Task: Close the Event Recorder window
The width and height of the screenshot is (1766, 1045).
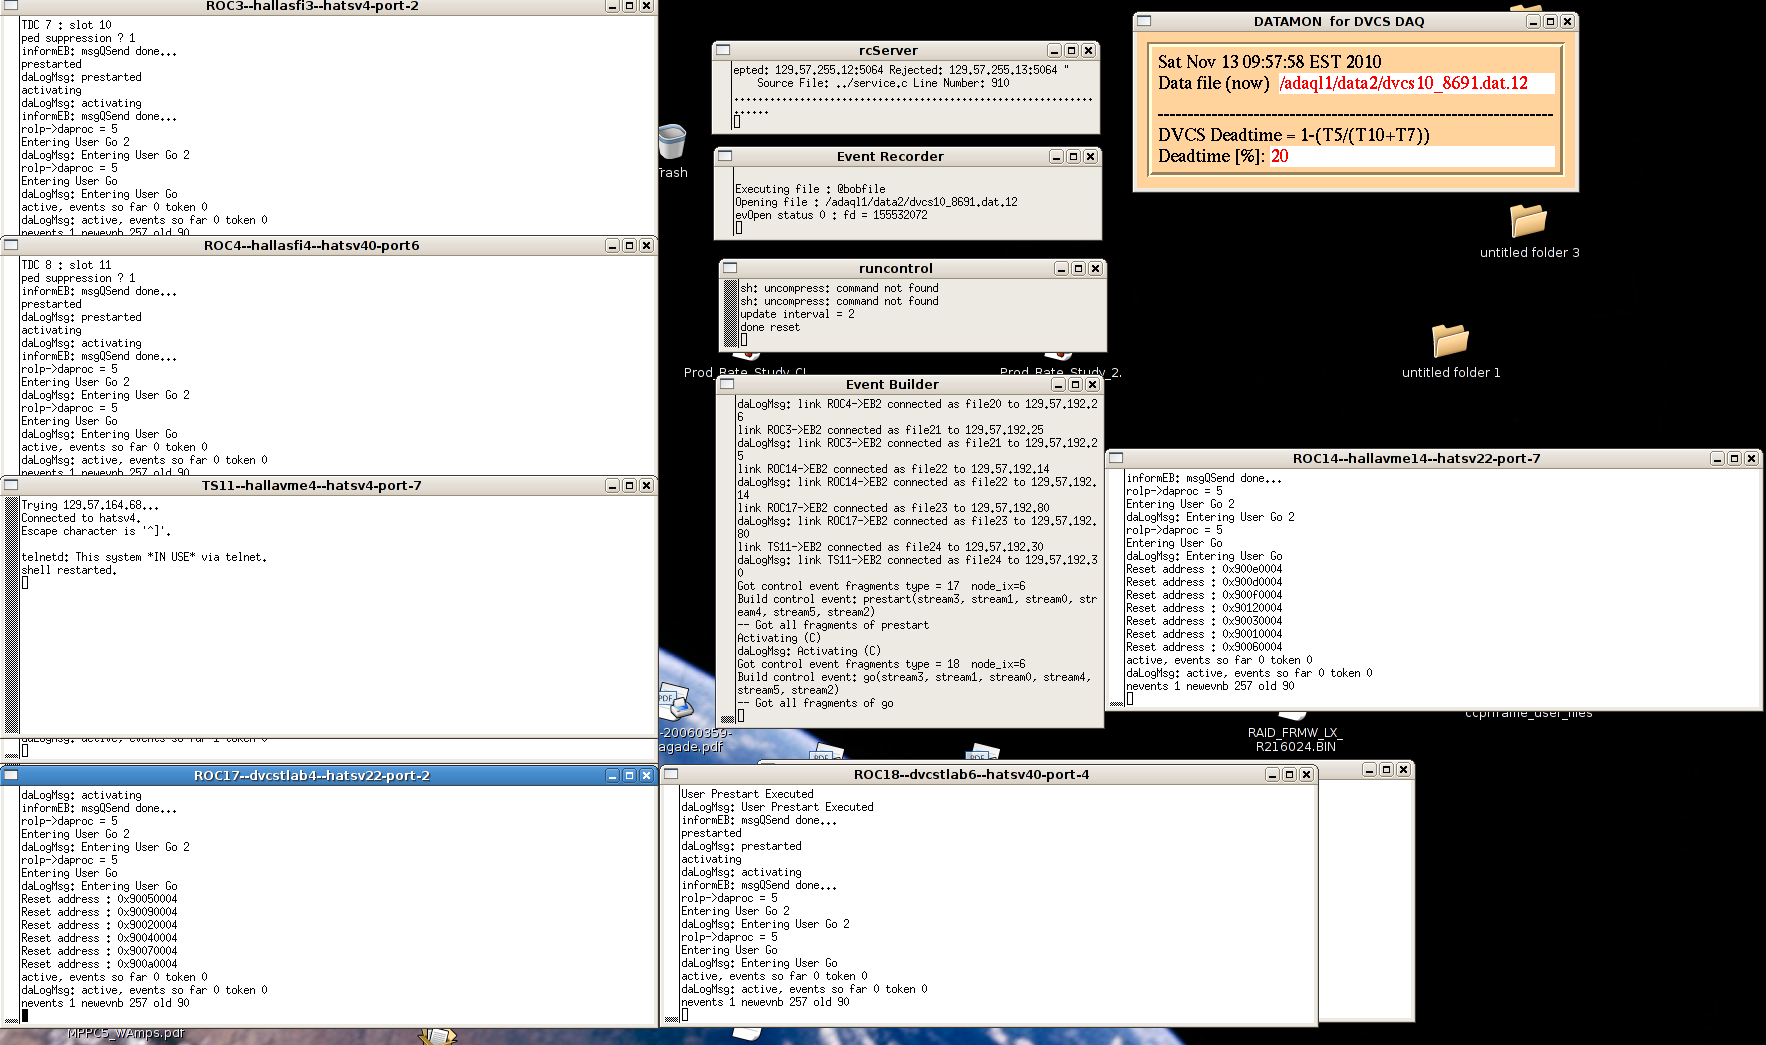Action: coord(1090,156)
